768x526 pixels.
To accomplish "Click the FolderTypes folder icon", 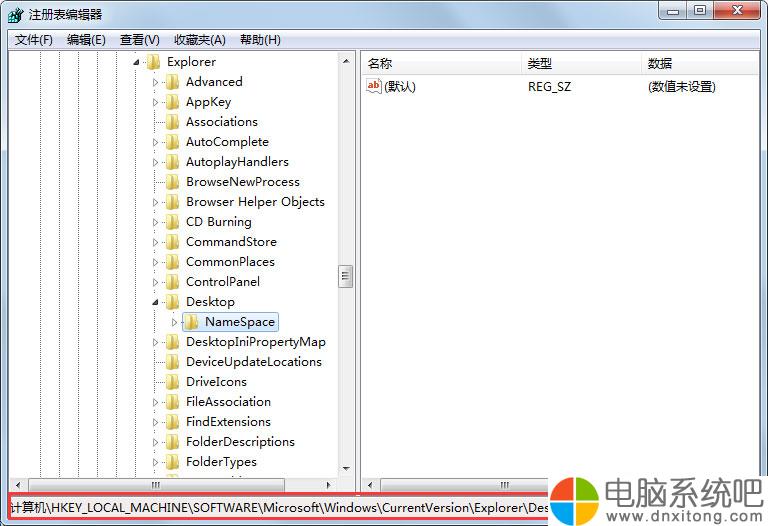I will tap(172, 462).
